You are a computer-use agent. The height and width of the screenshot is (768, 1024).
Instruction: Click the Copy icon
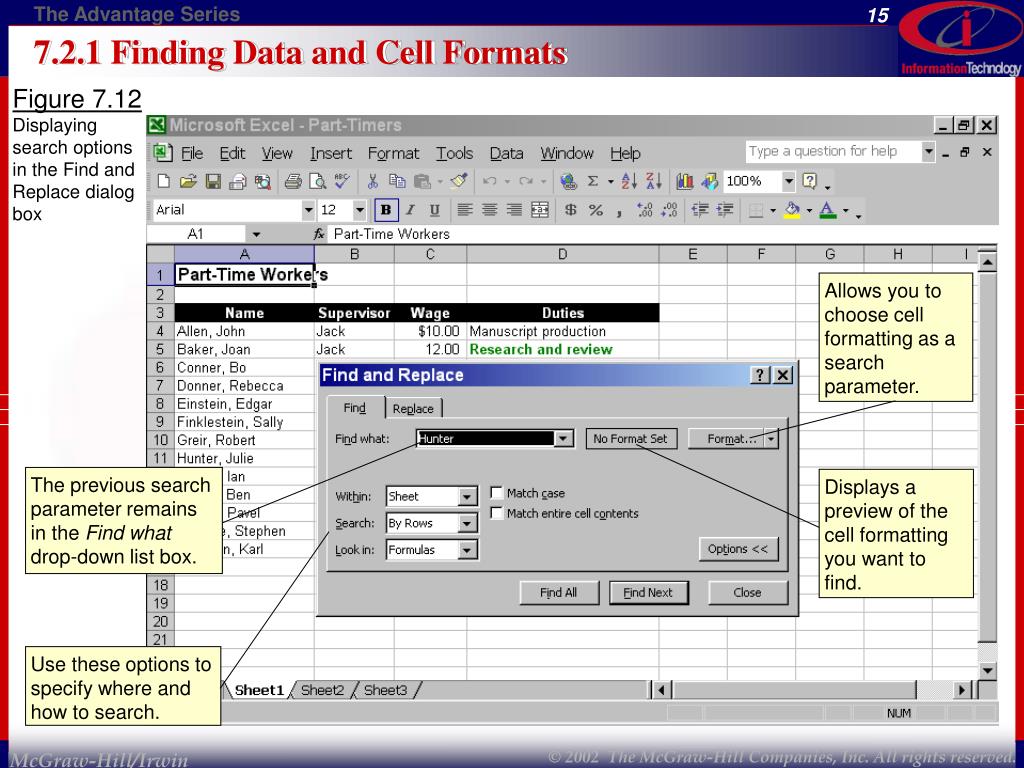397,182
